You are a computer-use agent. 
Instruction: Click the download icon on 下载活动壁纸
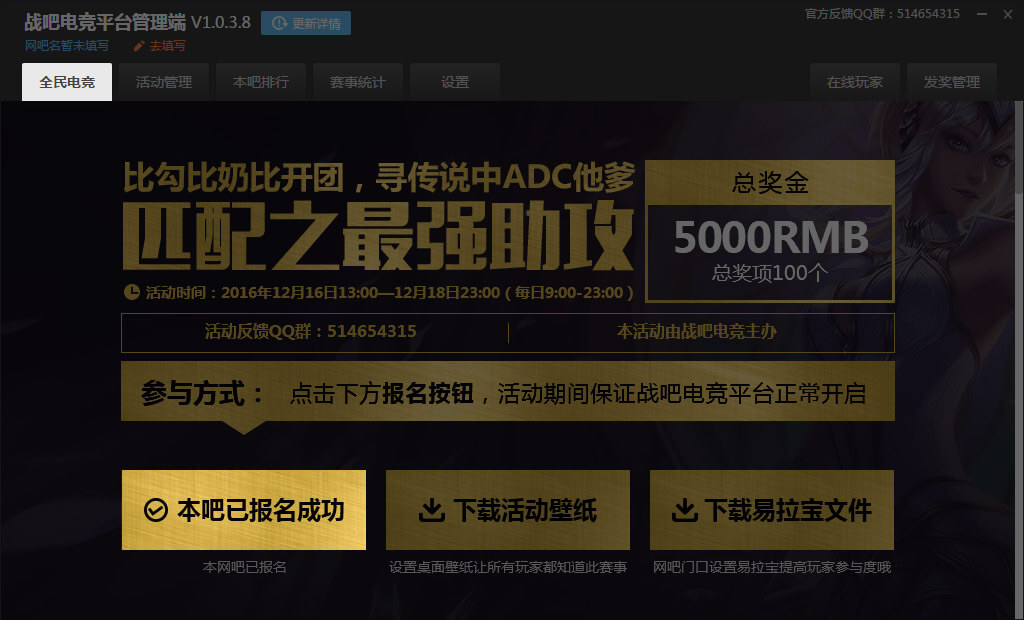click(431, 510)
